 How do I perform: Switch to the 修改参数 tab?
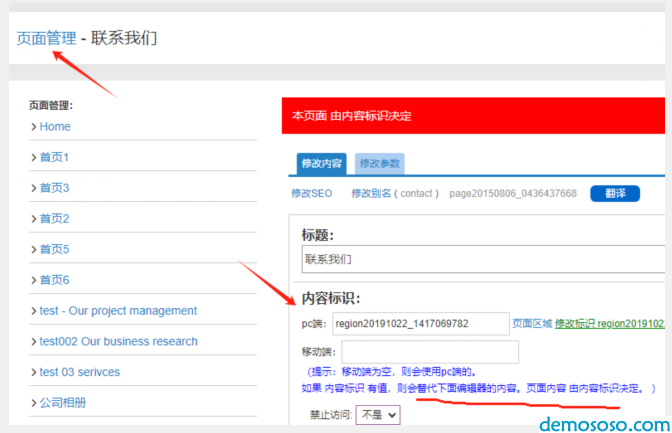[379, 164]
